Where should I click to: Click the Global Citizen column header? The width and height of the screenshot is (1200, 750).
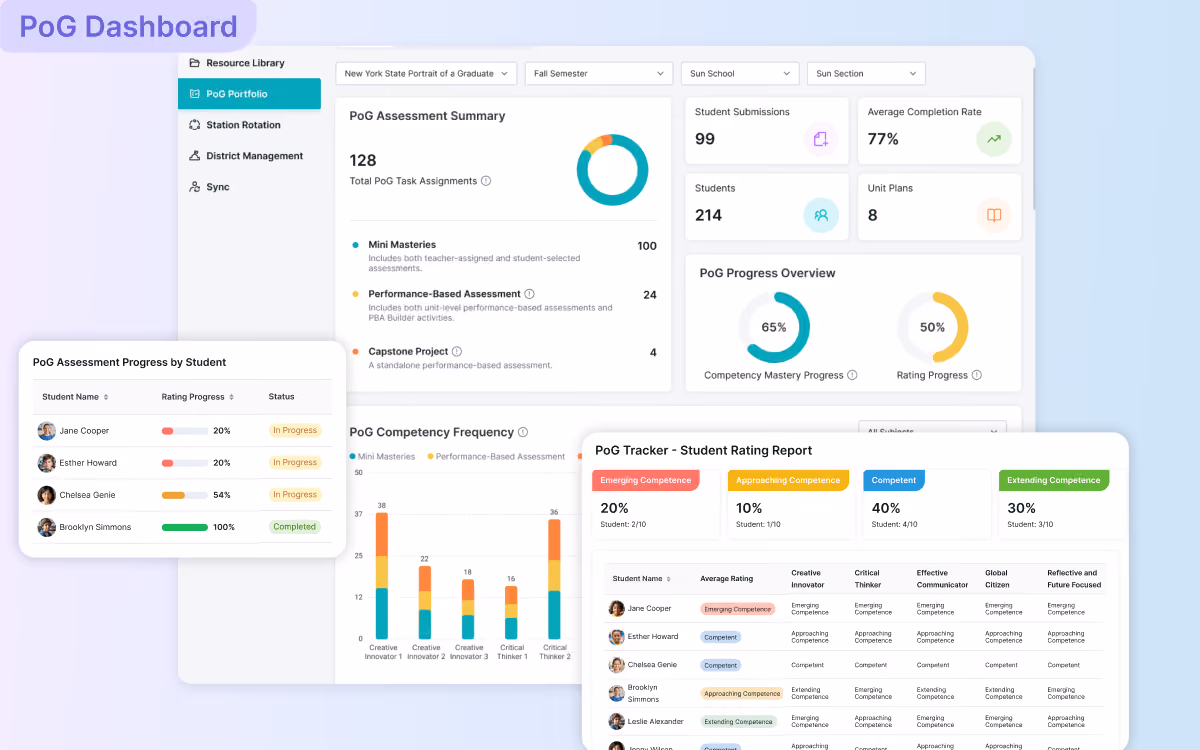[997, 579]
